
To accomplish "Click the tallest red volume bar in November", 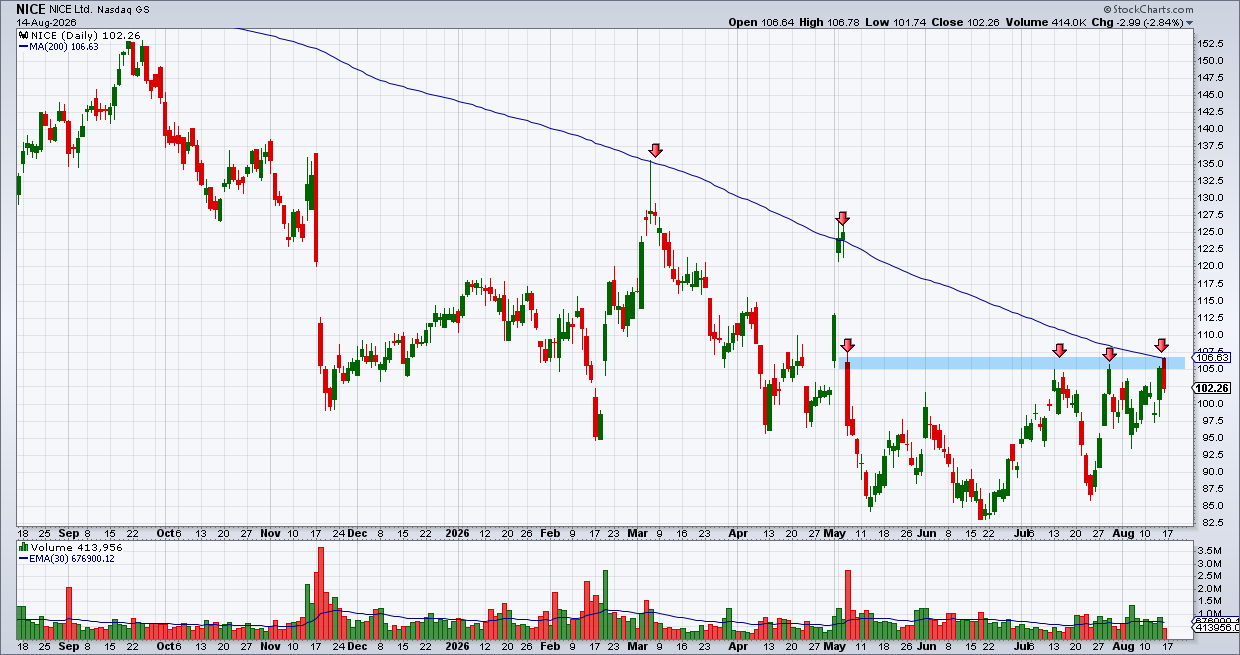I will (x=321, y=593).
